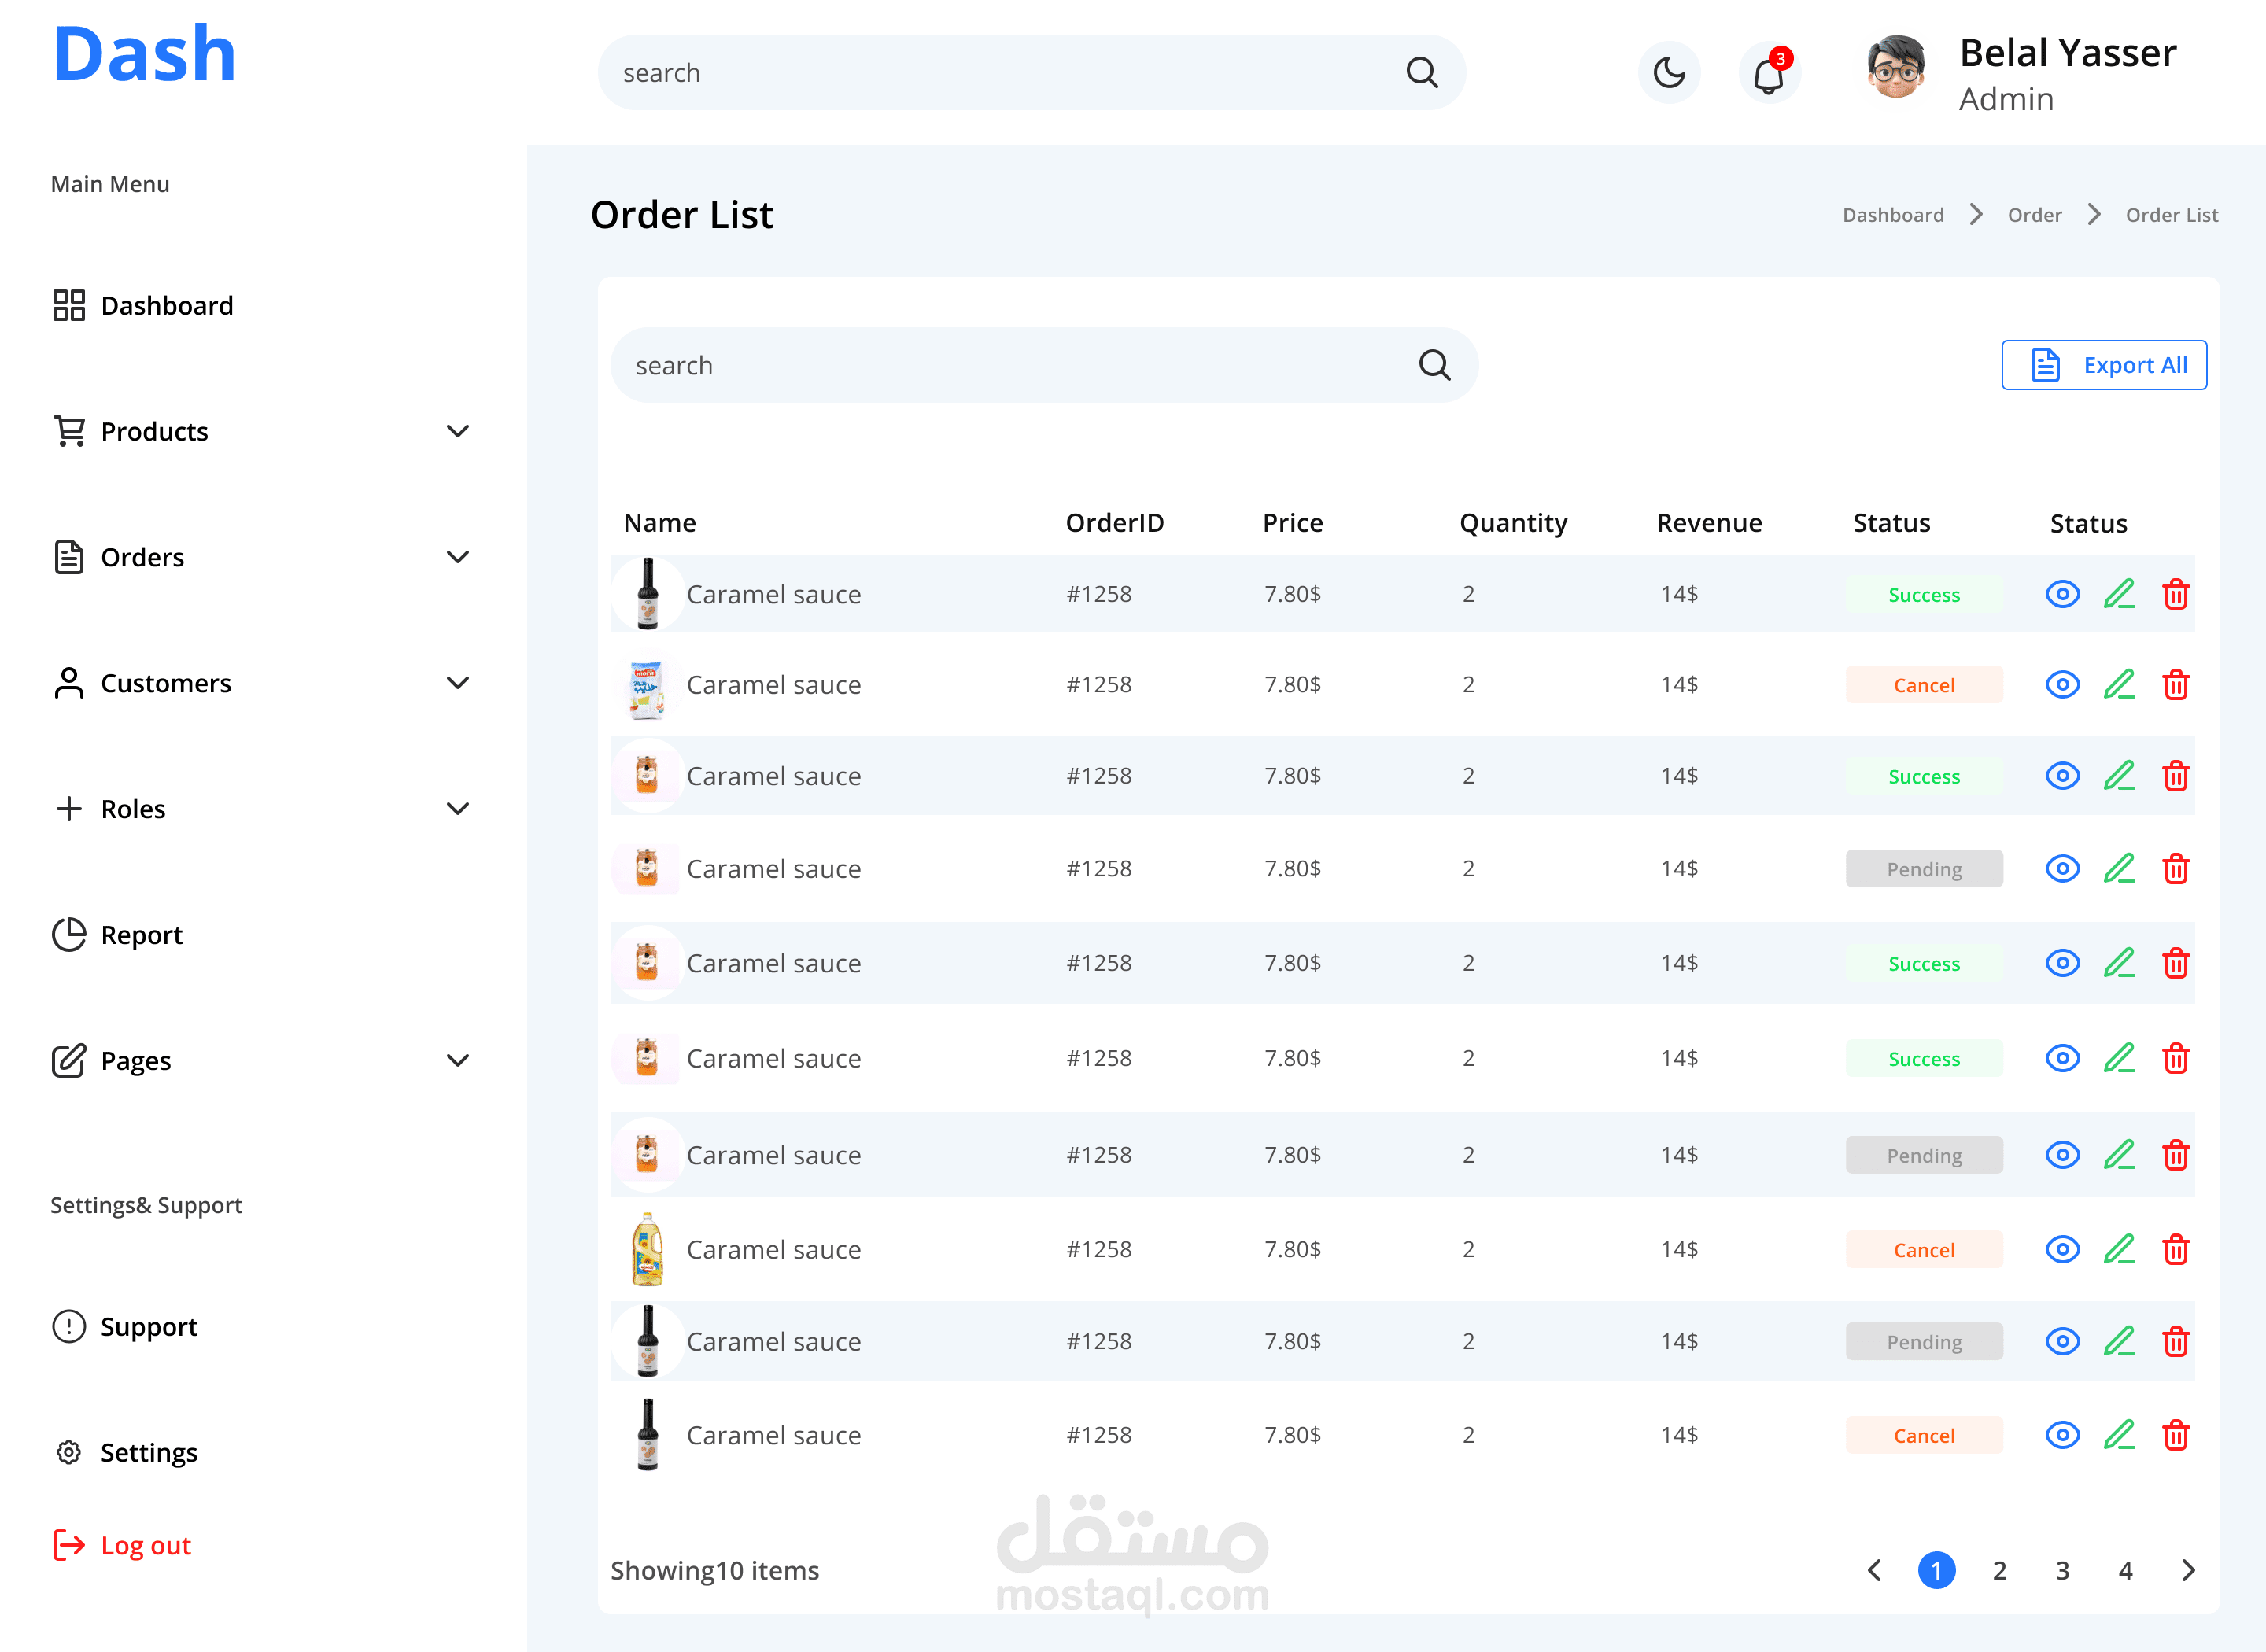Toggle dark mode moon icon

click(1669, 73)
